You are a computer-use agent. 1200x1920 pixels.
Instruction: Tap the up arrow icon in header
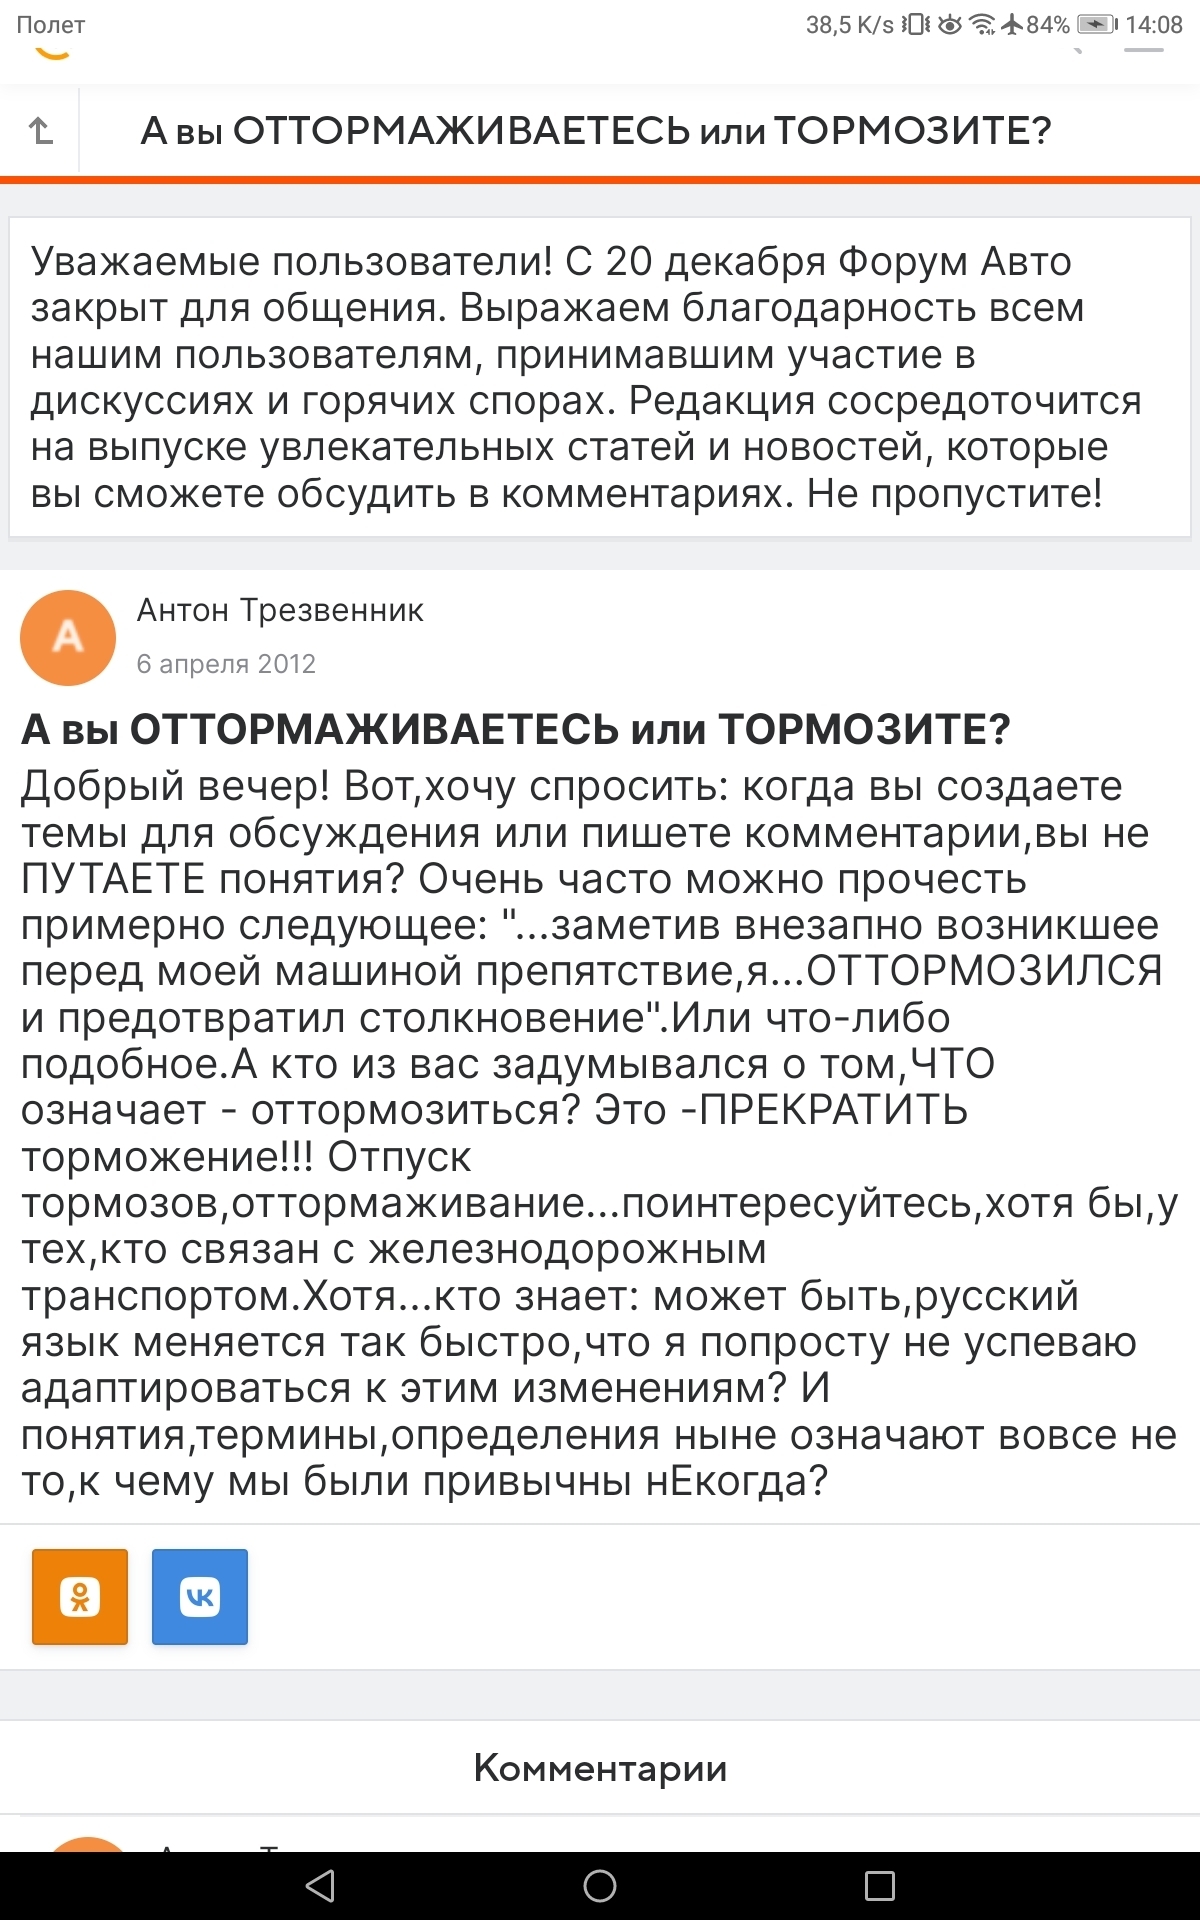click(40, 130)
